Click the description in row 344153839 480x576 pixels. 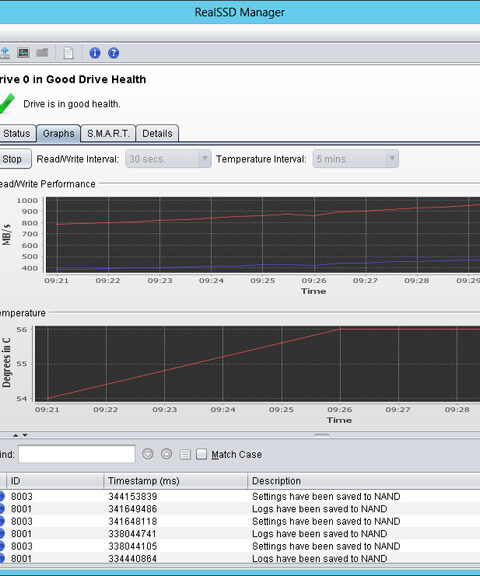point(326,496)
